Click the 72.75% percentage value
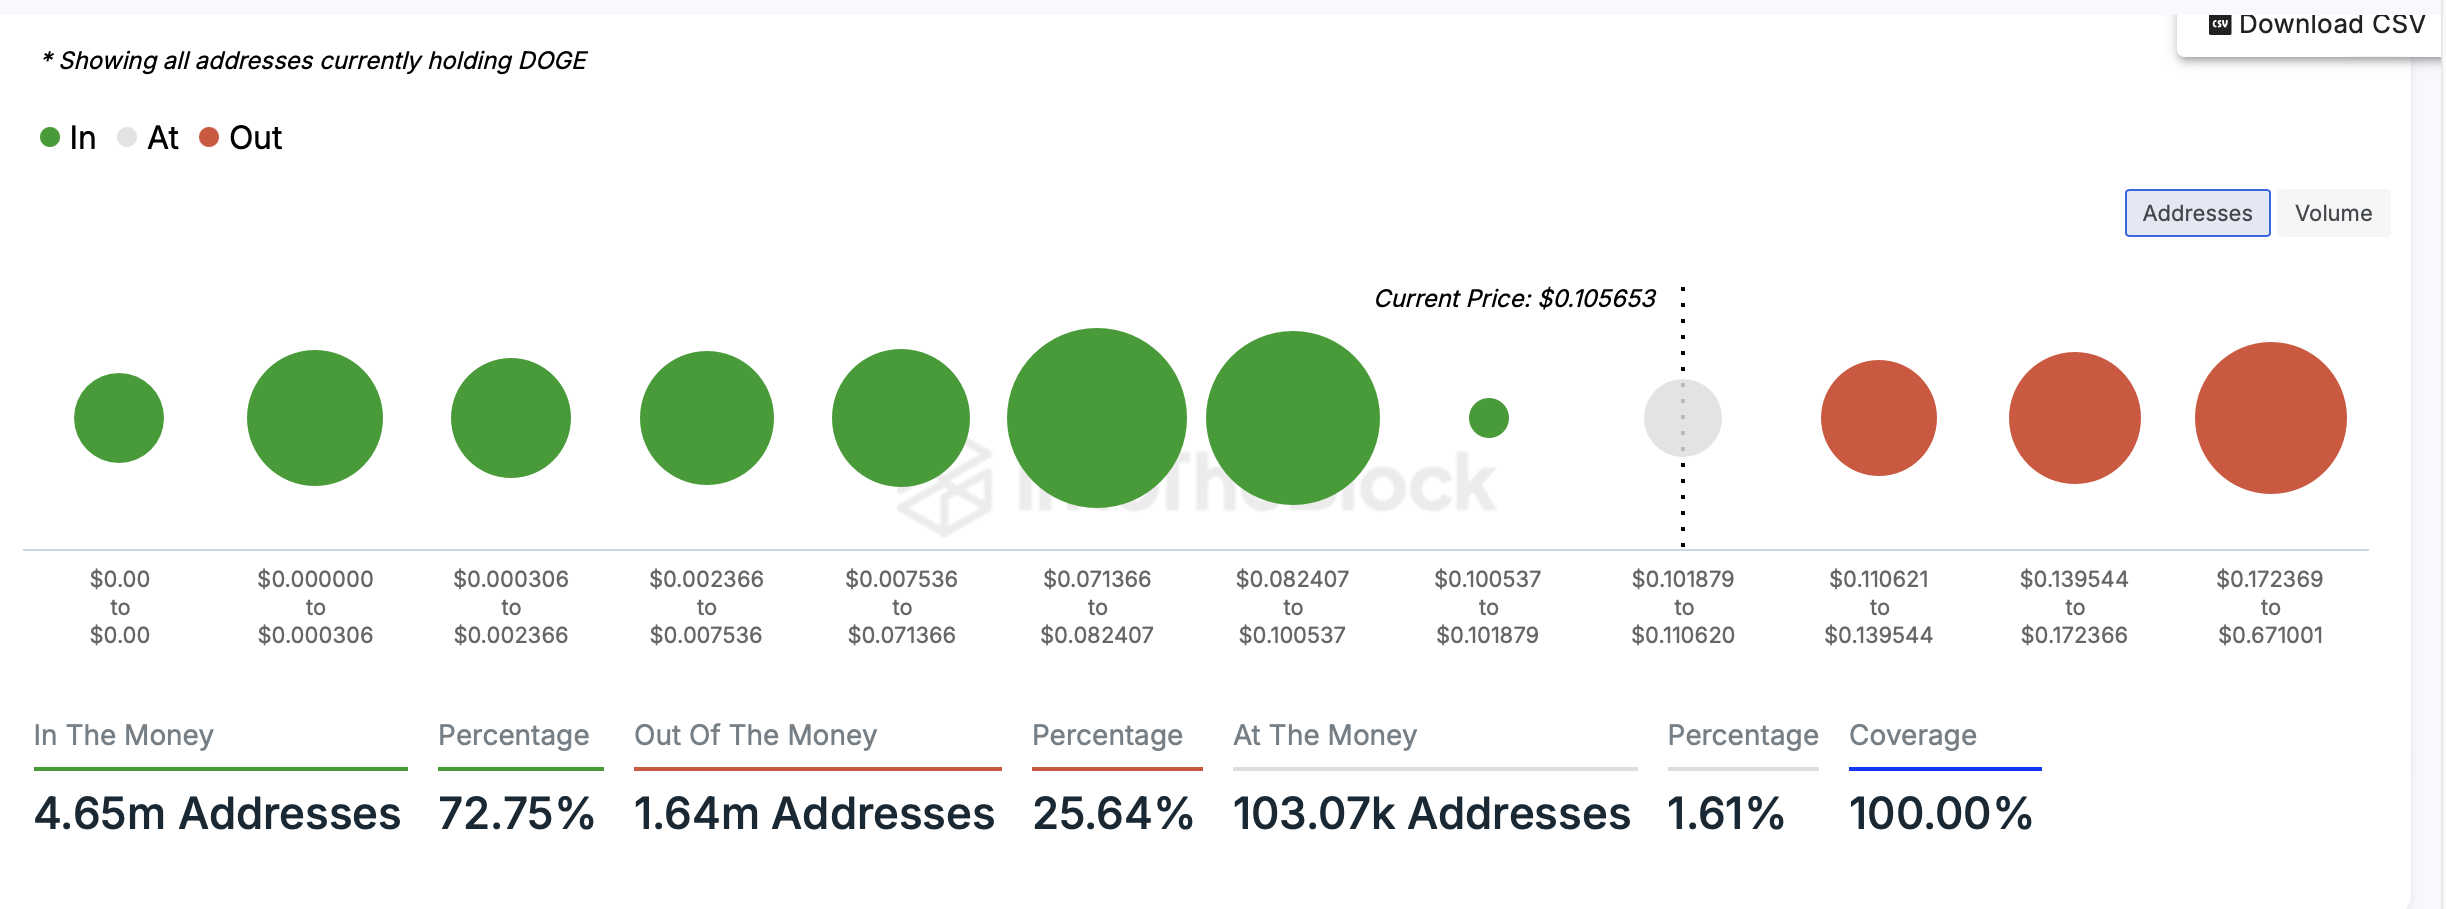 [x=516, y=813]
